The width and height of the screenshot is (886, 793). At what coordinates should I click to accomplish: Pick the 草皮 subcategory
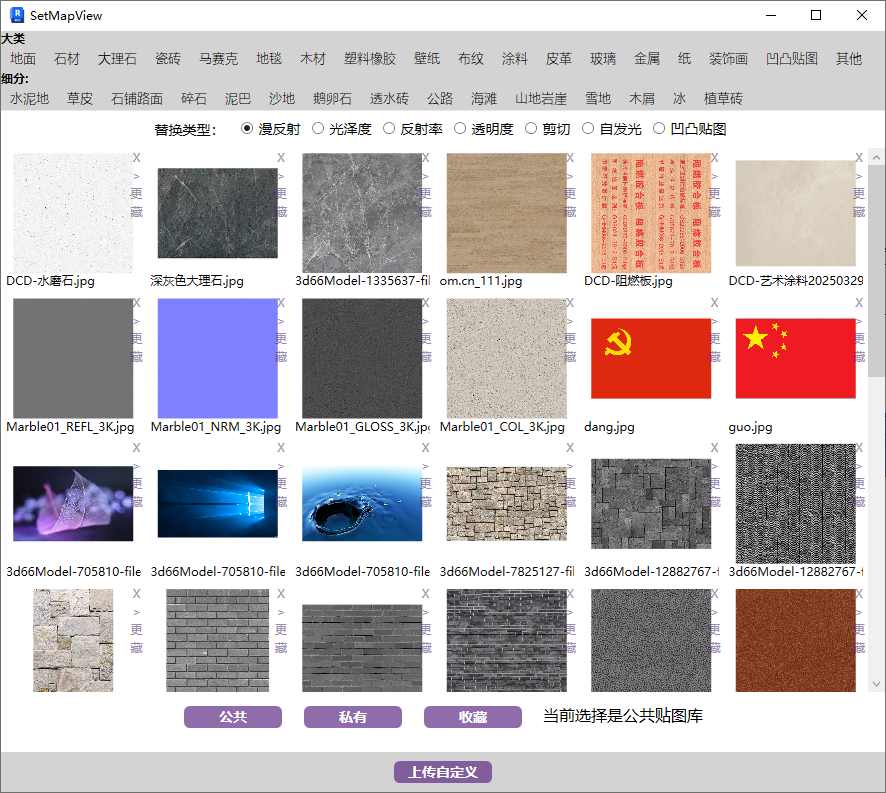coord(80,99)
